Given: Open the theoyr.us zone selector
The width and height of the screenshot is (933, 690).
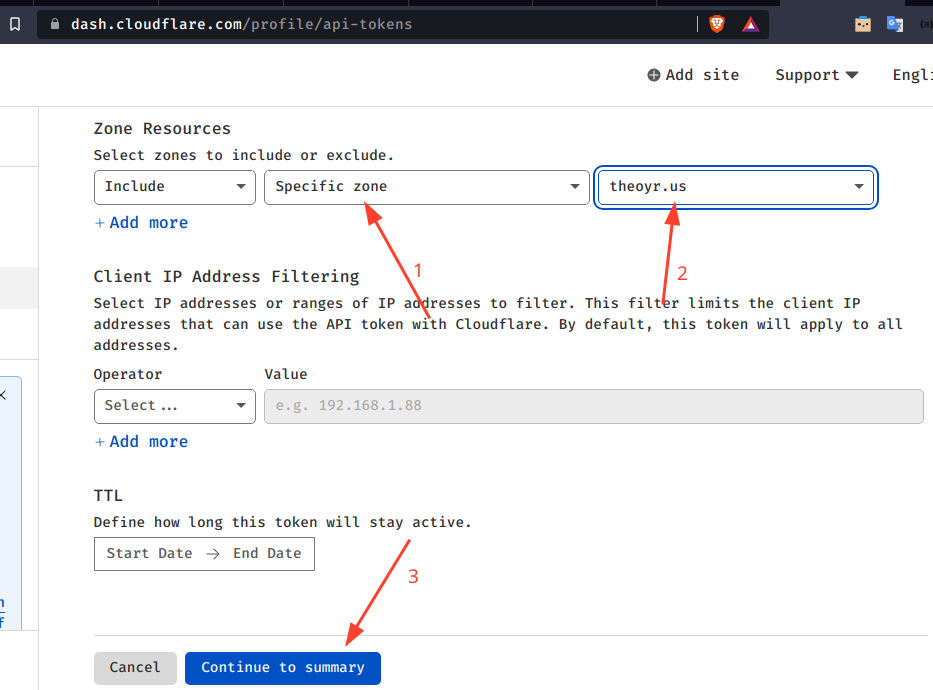Looking at the screenshot, I should coord(736,187).
